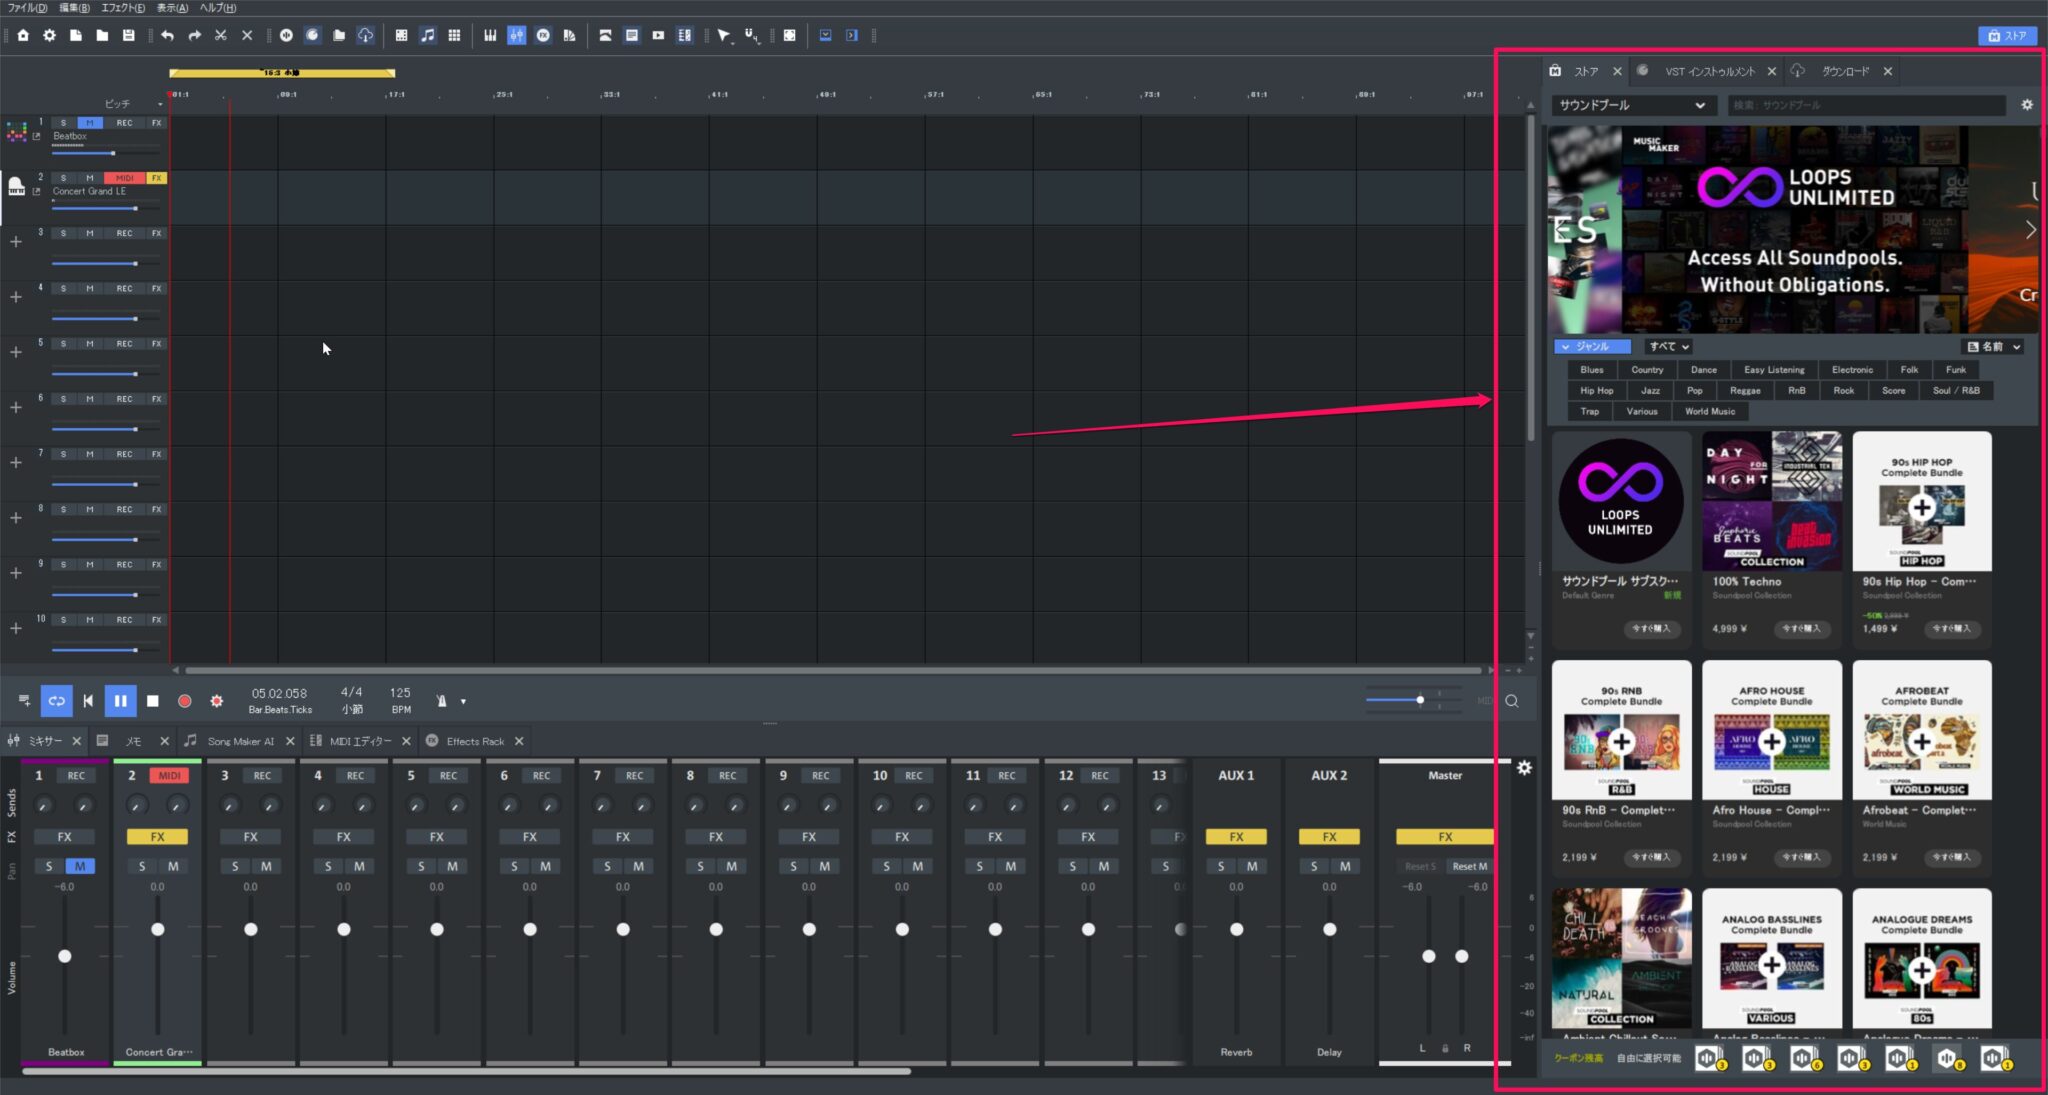Mute track 1 Beatbox with its M button
Image resolution: width=2048 pixels, height=1095 pixels.
click(x=89, y=122)
